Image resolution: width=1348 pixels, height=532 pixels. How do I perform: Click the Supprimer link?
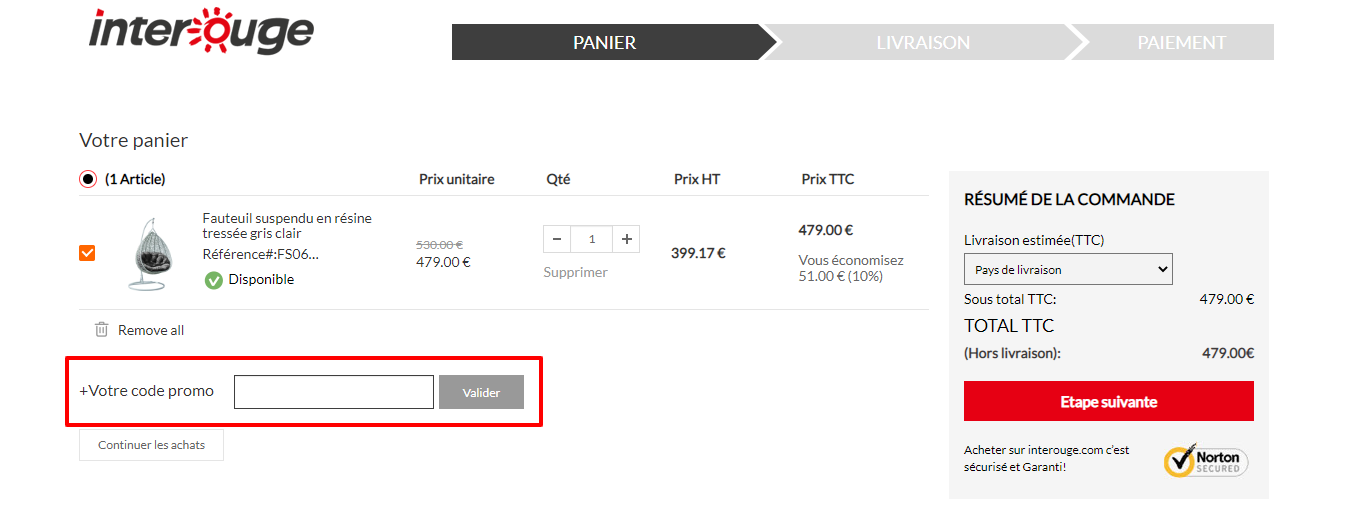click(575, 272)
